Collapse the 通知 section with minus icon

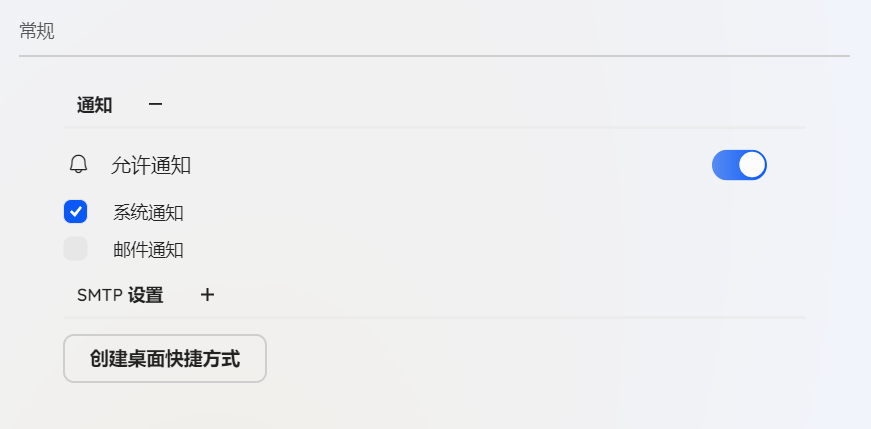tap(155, 104)
